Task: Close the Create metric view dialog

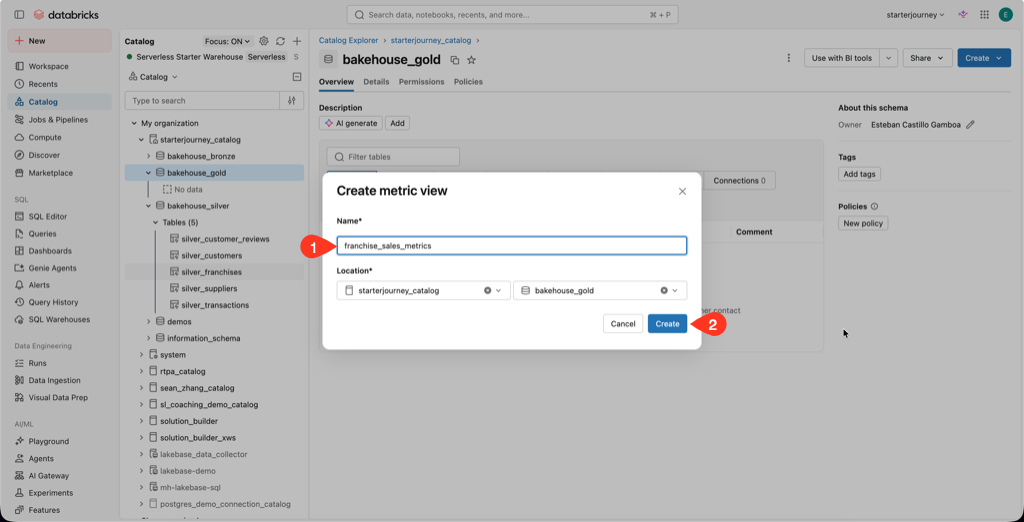Action: coord(682,191)
